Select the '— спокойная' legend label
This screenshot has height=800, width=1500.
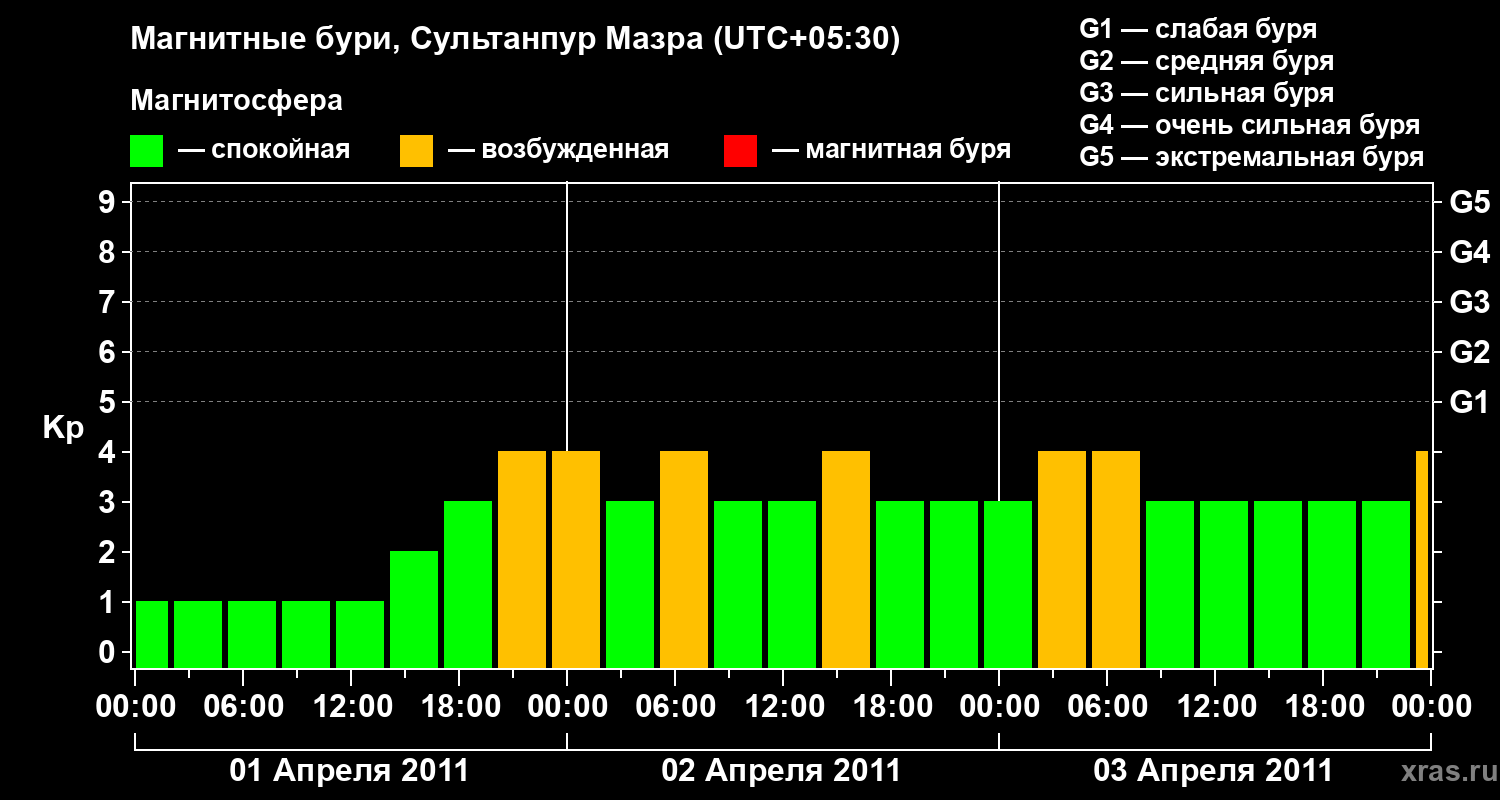click(264, 150)
